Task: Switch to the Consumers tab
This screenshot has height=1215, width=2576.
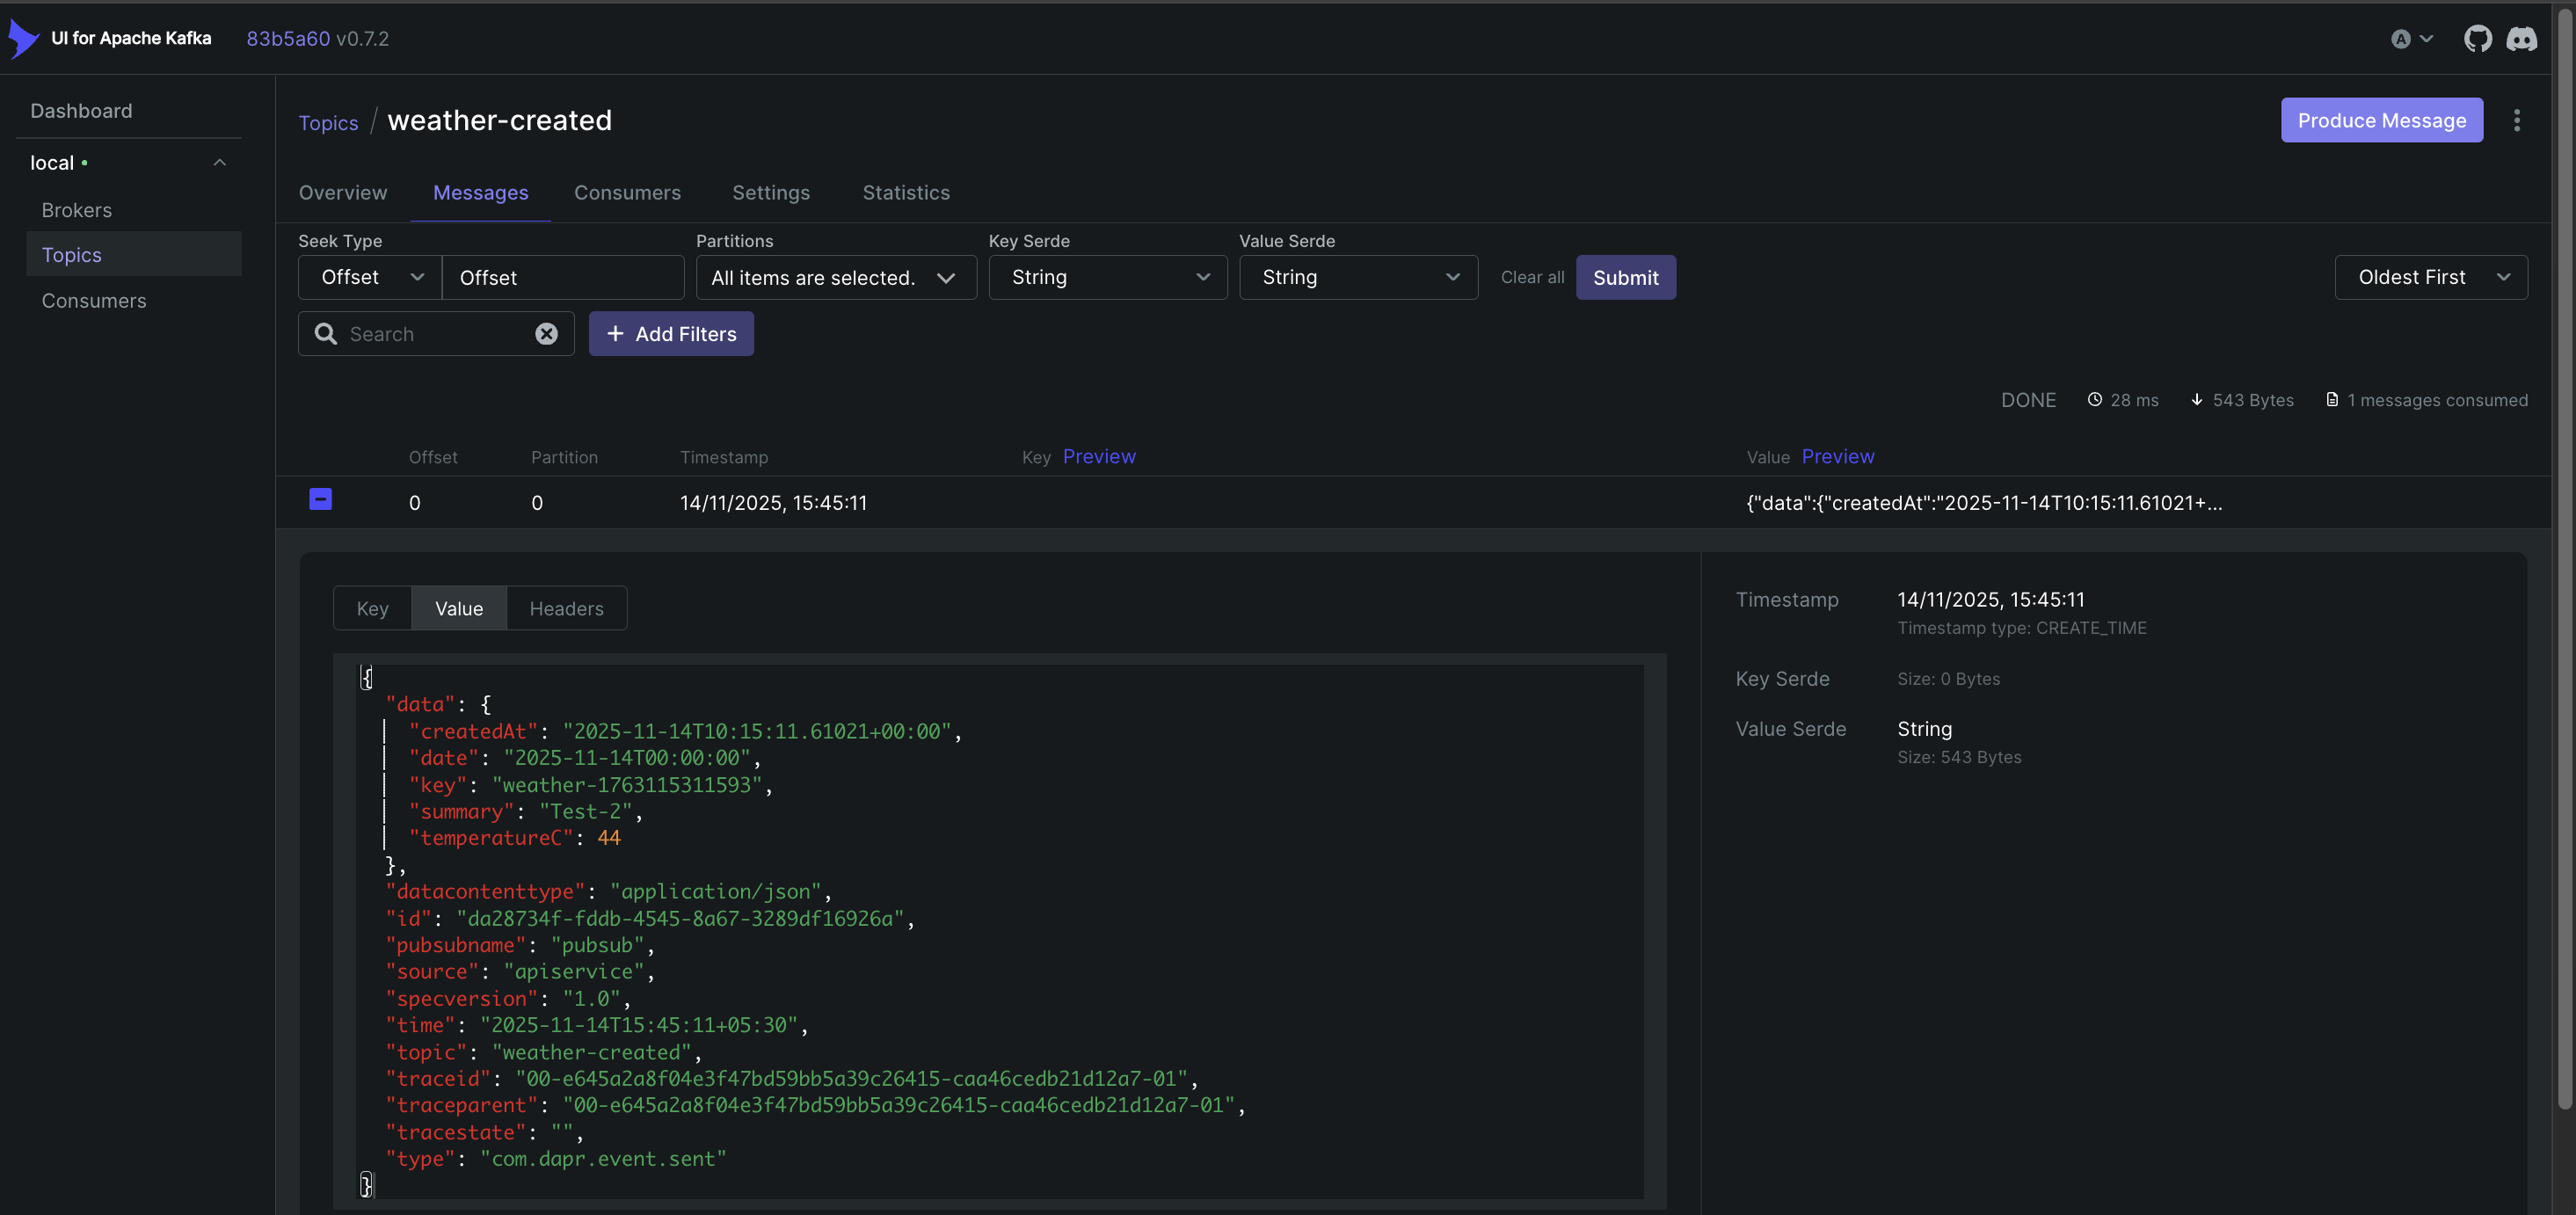Action: [627, 192]
